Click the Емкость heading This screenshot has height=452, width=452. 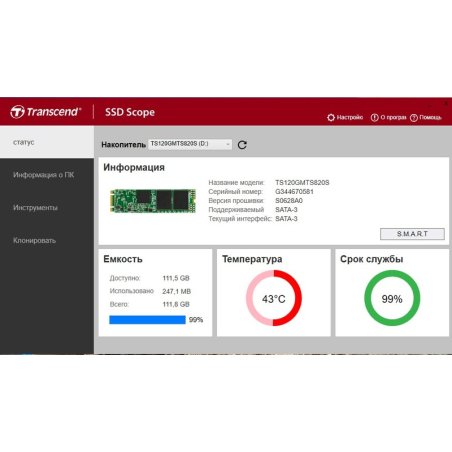pyautogui.click(x=123, y=259)
